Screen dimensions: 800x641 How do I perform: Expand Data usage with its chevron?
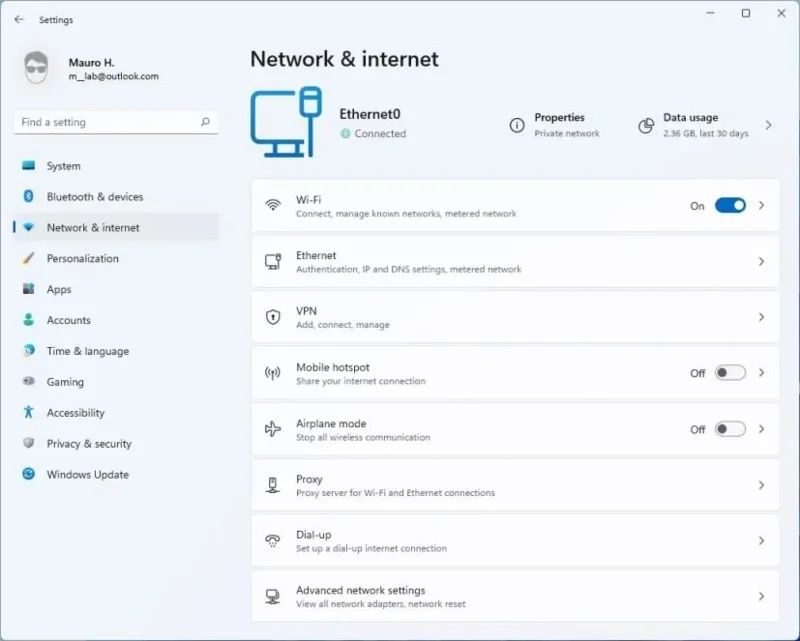(768, 125)
